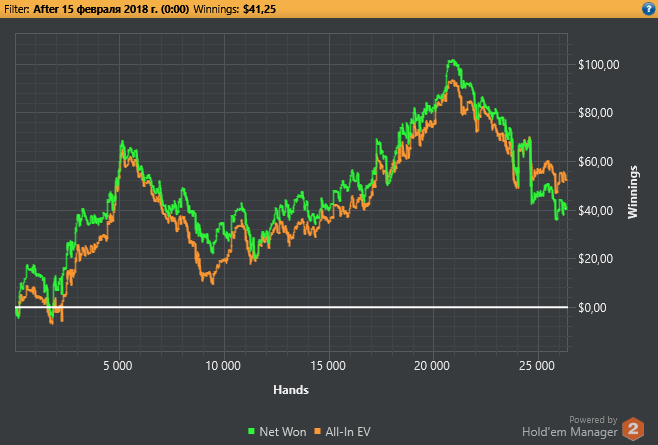Click the $60,00 axis label
This screenshot has height=445, width=658.
[595, 162]
